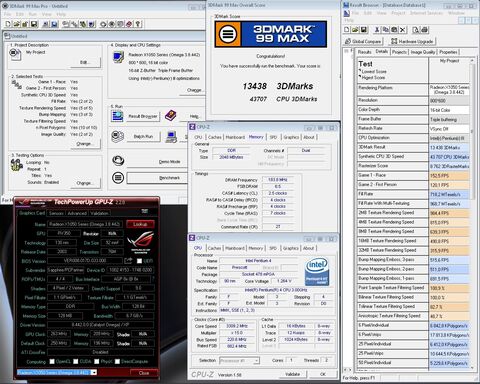480x384 pixels.
Task: Click the Batch Run button
Action: pyautogui.click(x=143, y=136)
